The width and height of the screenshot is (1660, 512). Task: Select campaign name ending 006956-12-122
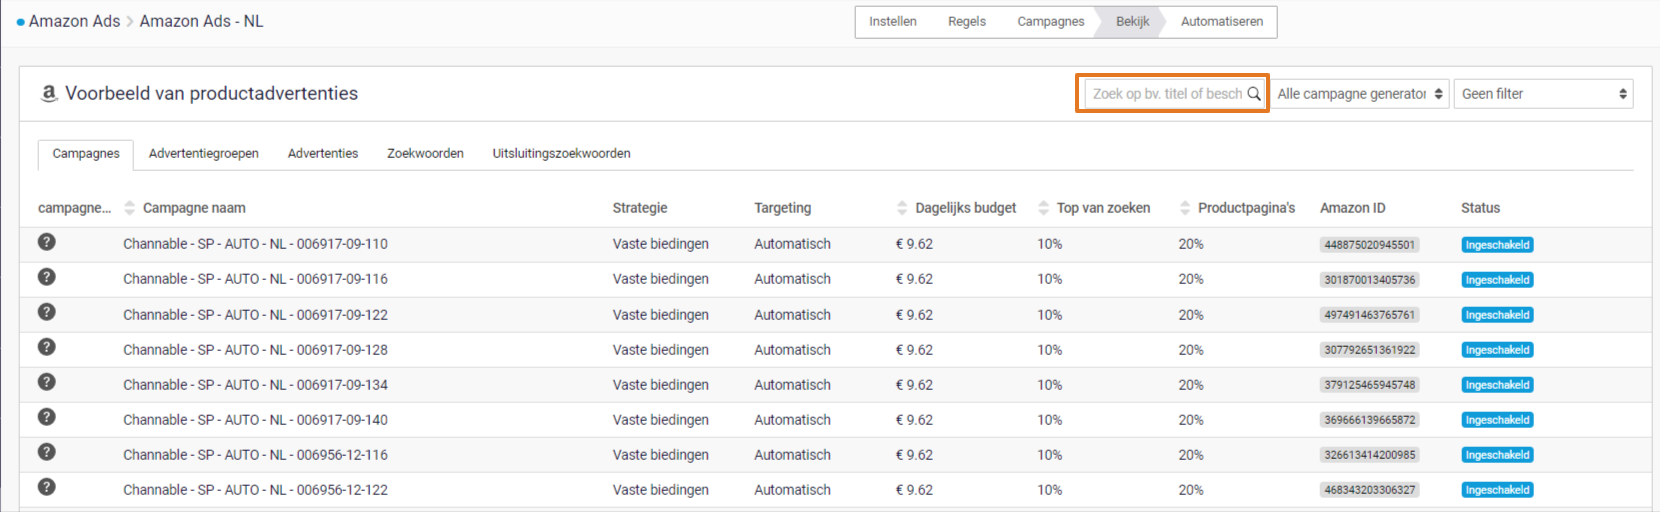point(255,490)
